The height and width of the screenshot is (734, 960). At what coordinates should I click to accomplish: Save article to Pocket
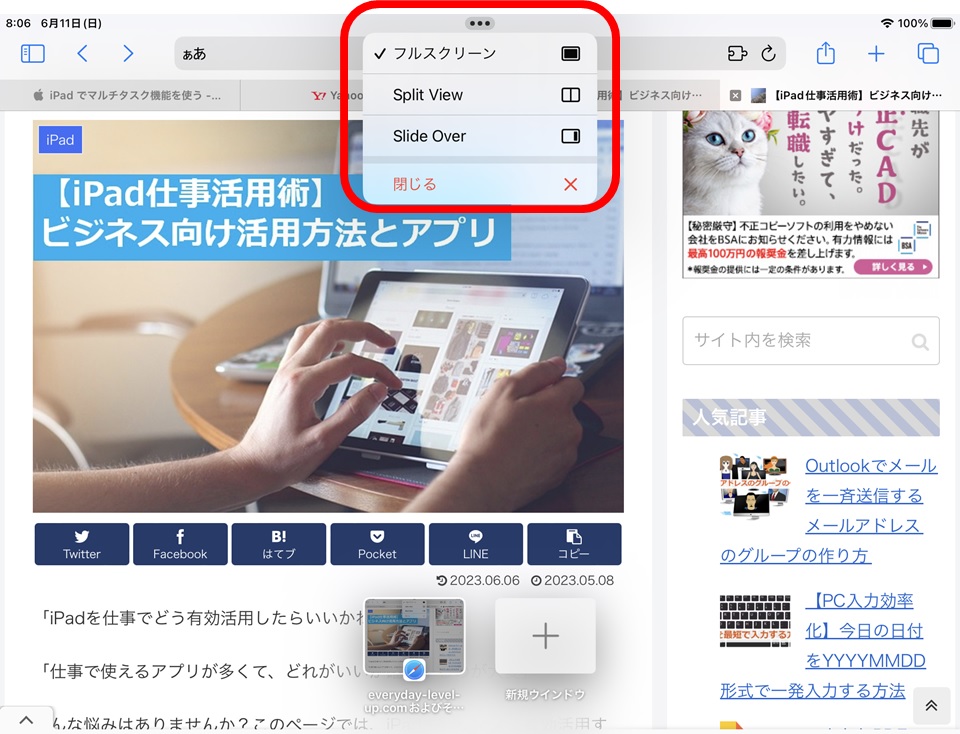point(377,544)
